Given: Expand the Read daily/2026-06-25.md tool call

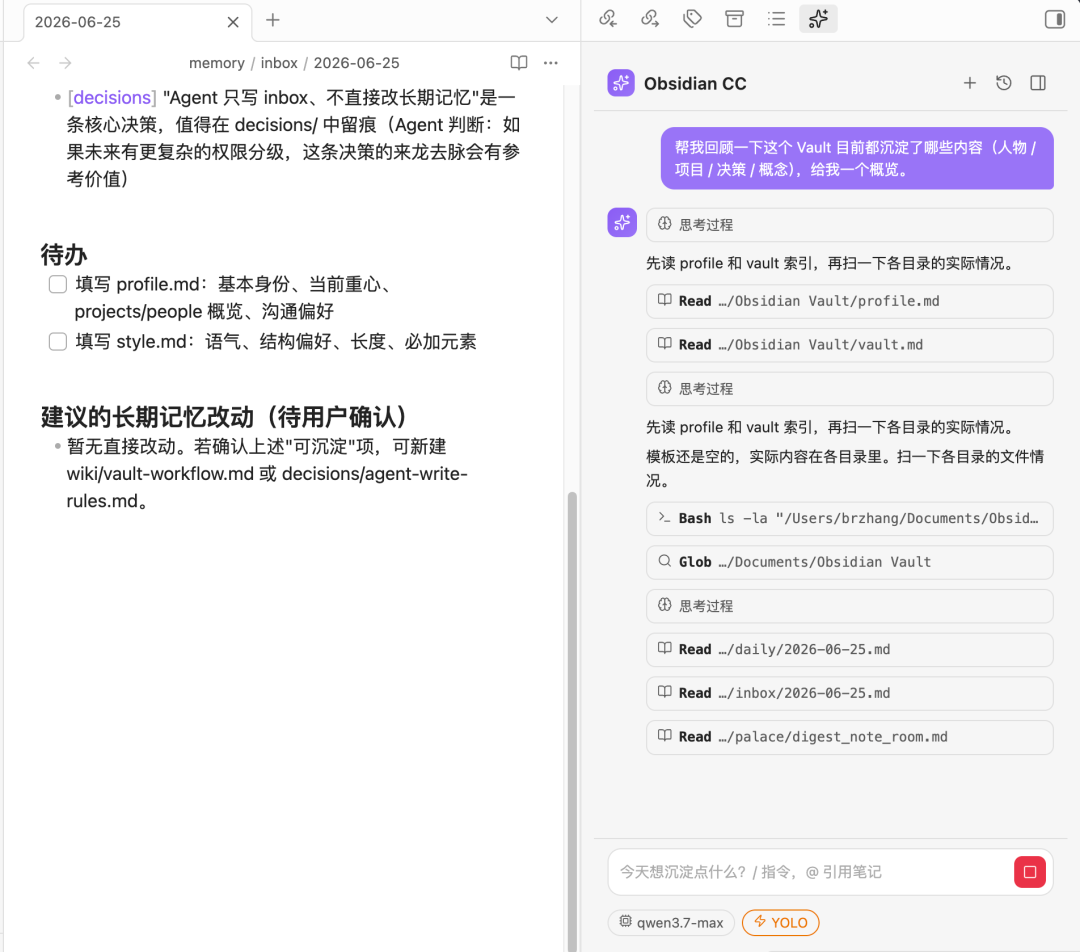Looking at the screenshot, I should [x=849, y=650].
